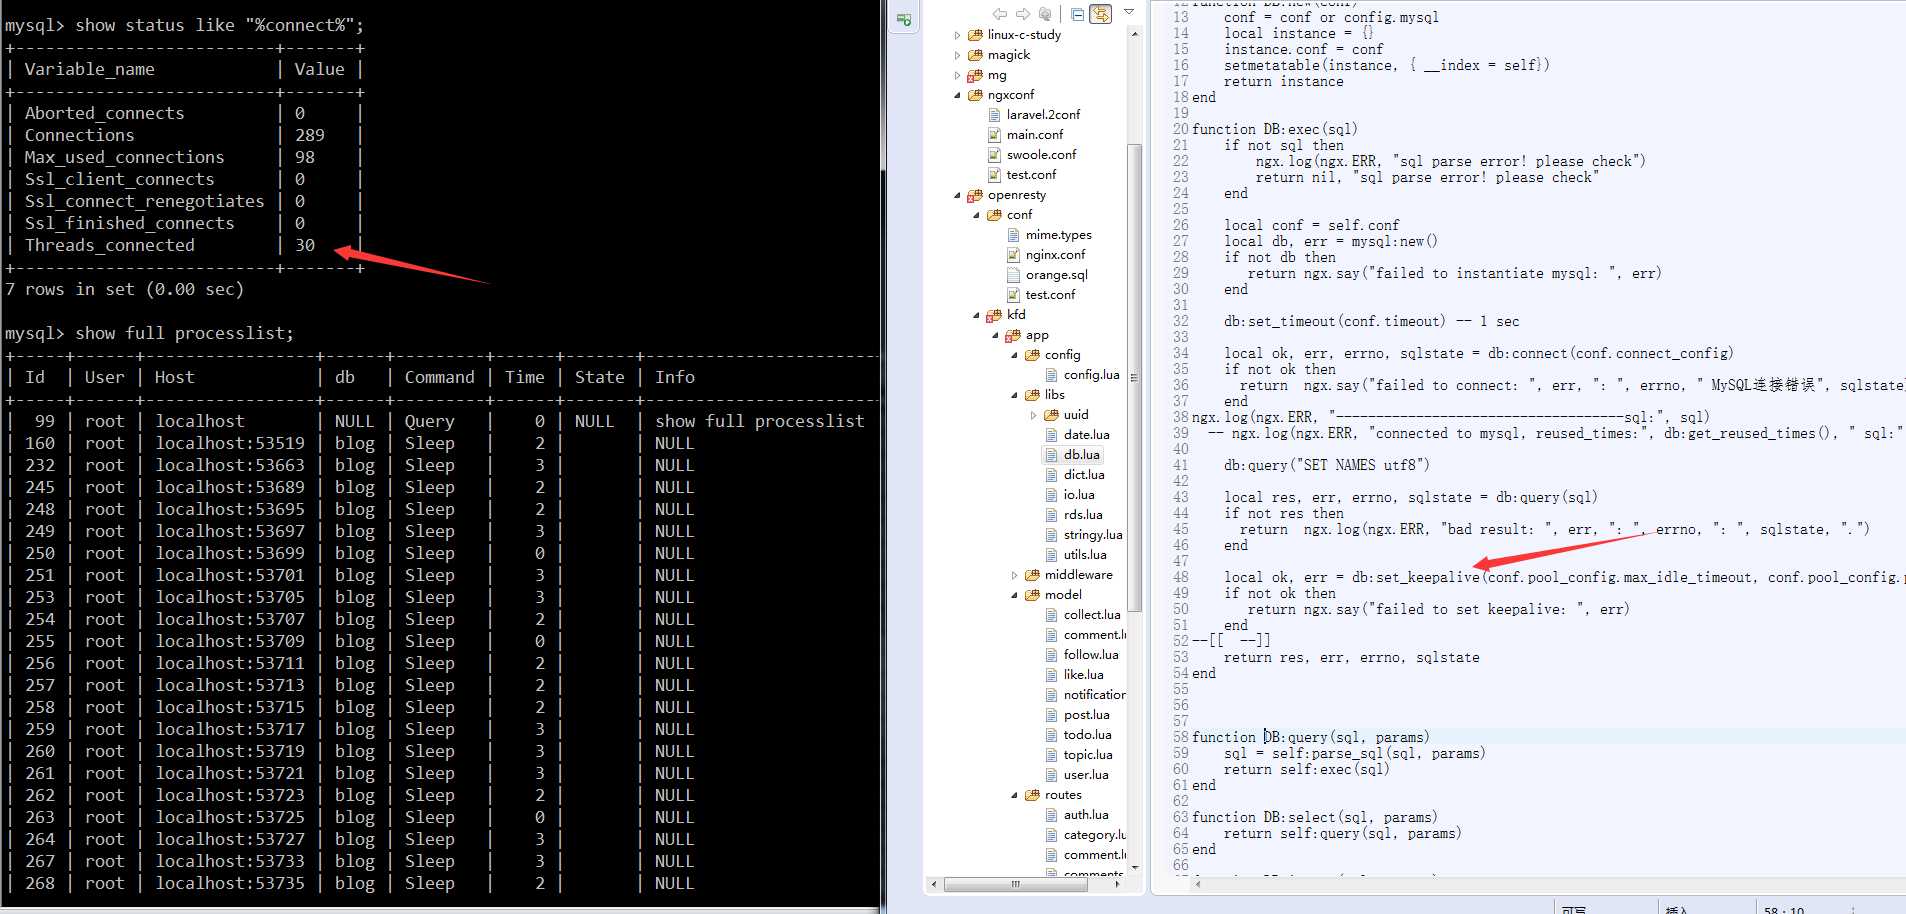Expand the uuid folder

[x=1033, y=415]
